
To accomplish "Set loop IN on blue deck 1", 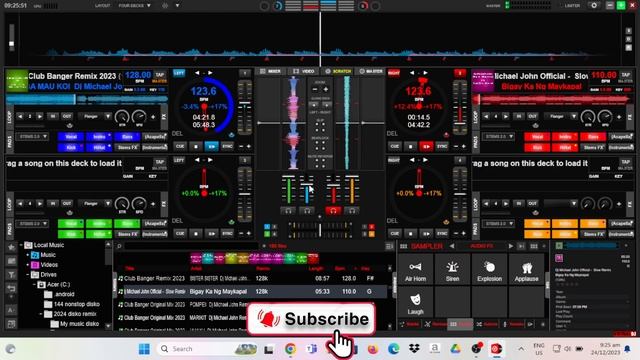I will [53, 116].
